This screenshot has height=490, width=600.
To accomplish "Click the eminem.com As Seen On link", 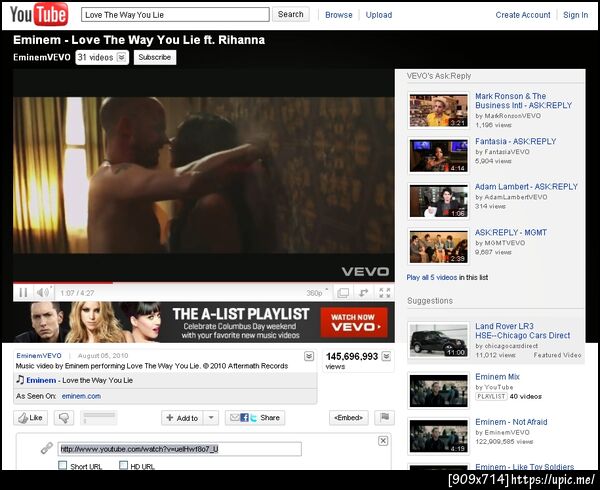I will [81, 396].
